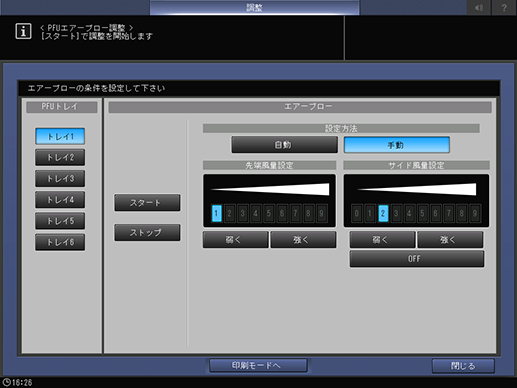Screen dimensions: 517x388
Task: Switch to the 調整 tab
Action: [x=254, y=7]
